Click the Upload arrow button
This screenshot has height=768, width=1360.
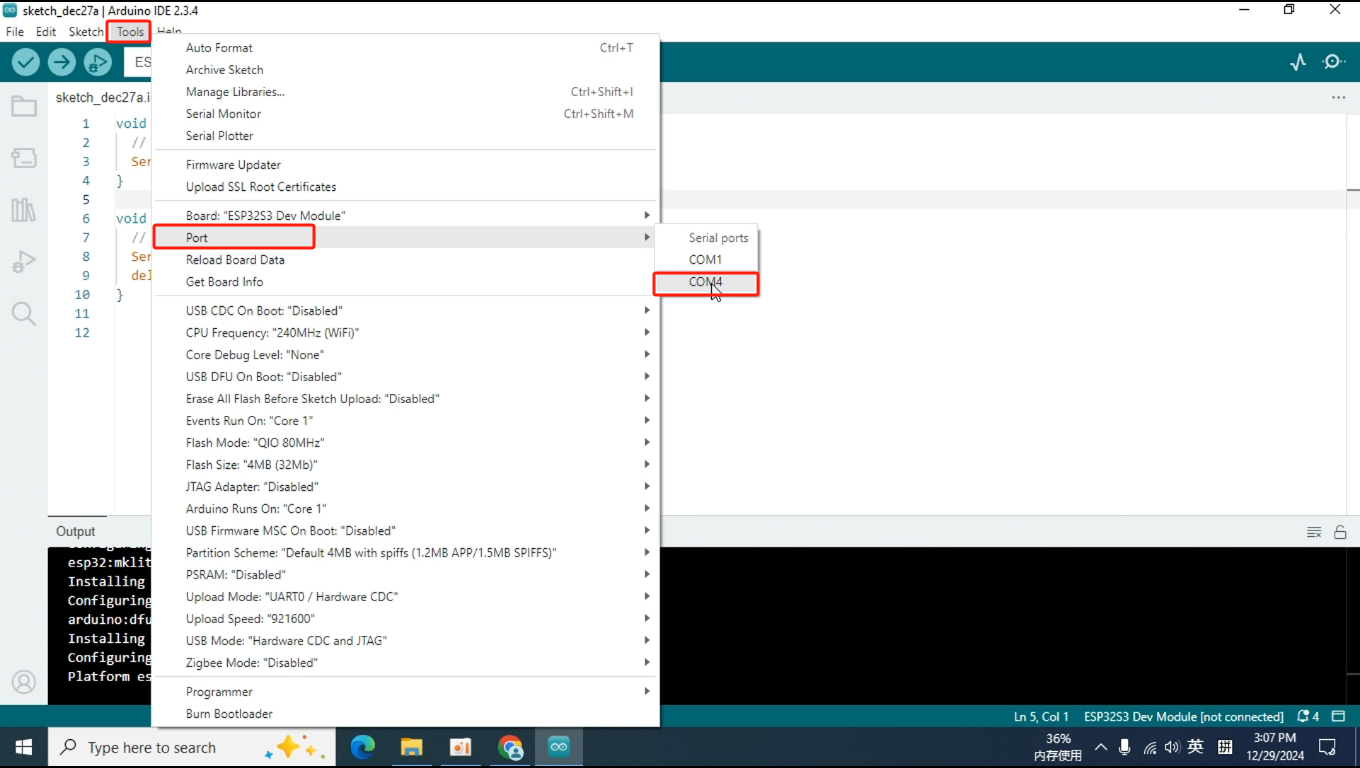(62, 62)
